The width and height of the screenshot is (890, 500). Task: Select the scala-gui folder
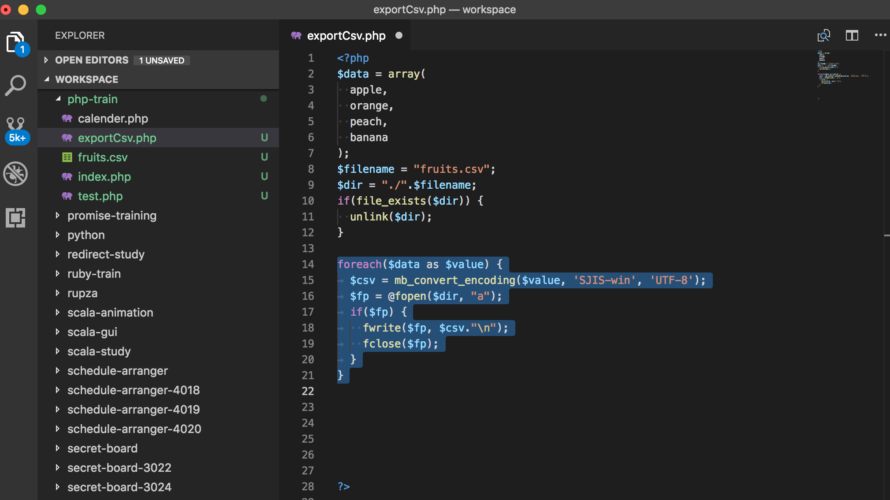[158, 332]
